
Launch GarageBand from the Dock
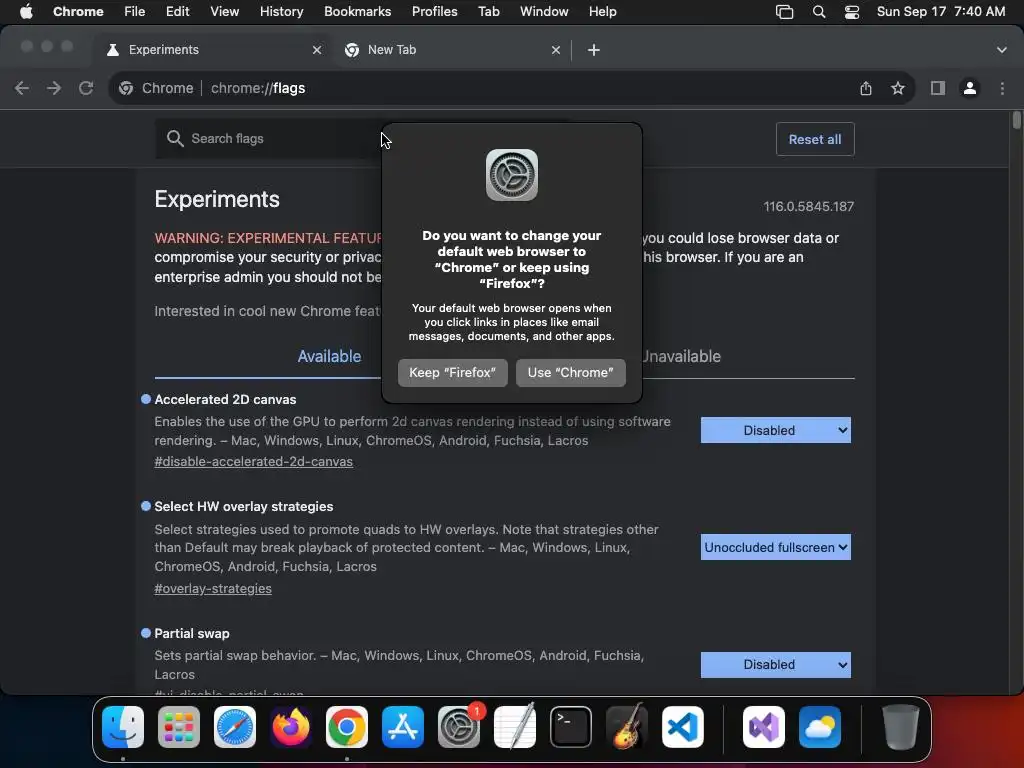click(627, 727)
